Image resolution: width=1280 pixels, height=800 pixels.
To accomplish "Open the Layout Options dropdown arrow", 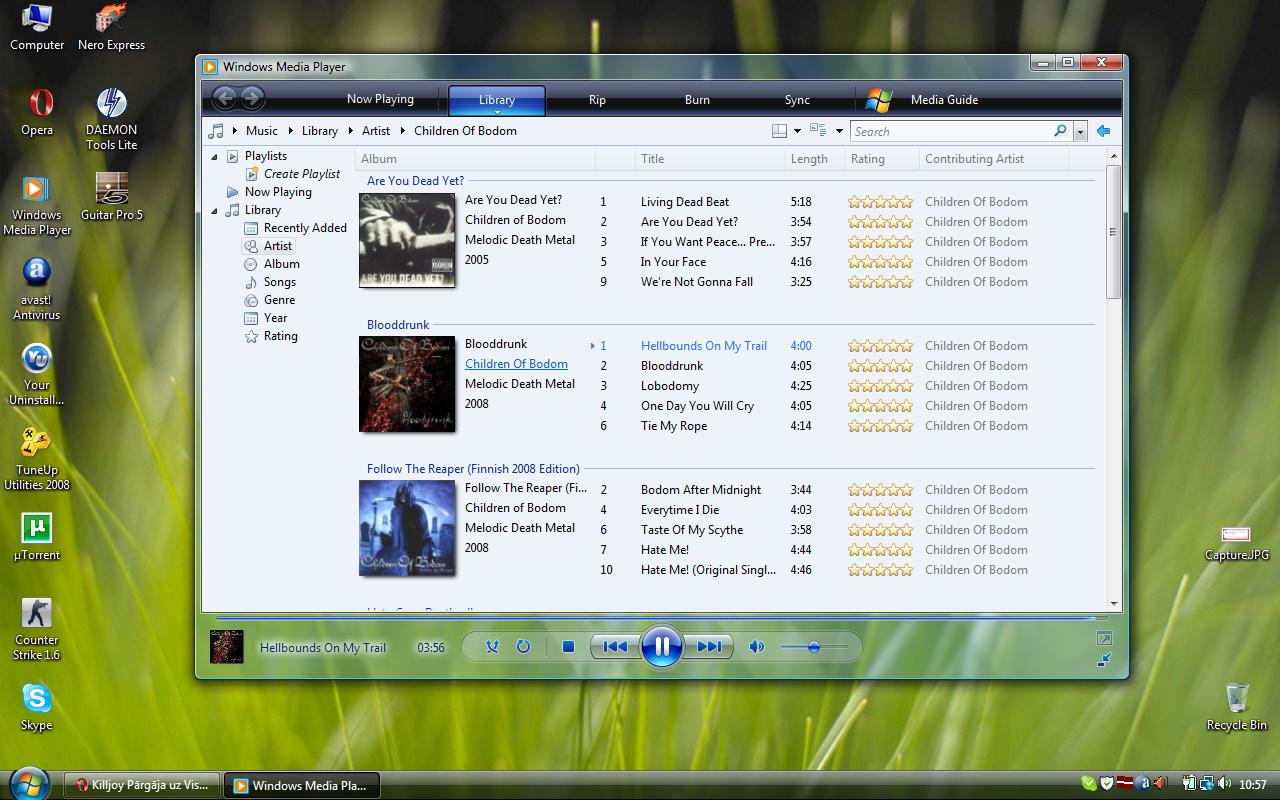I will (x=797, y=131).
